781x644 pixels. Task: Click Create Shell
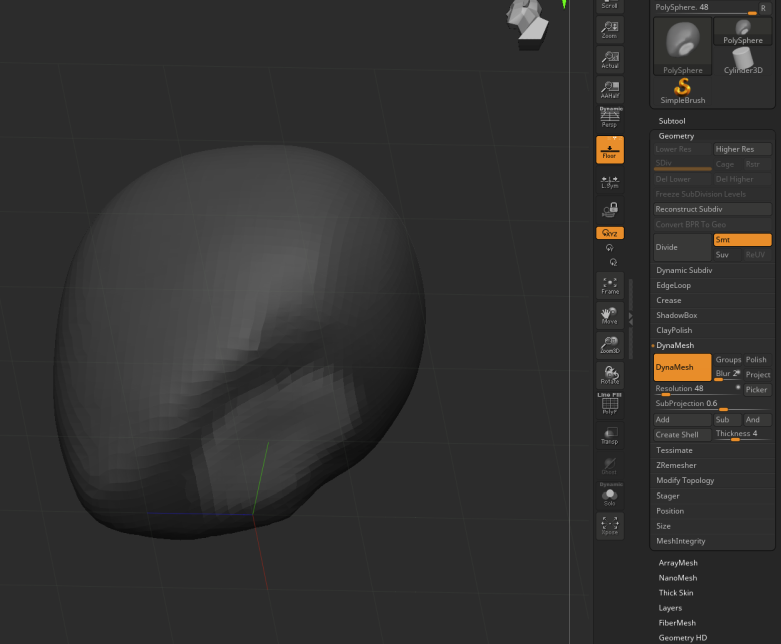click(682, 435)
